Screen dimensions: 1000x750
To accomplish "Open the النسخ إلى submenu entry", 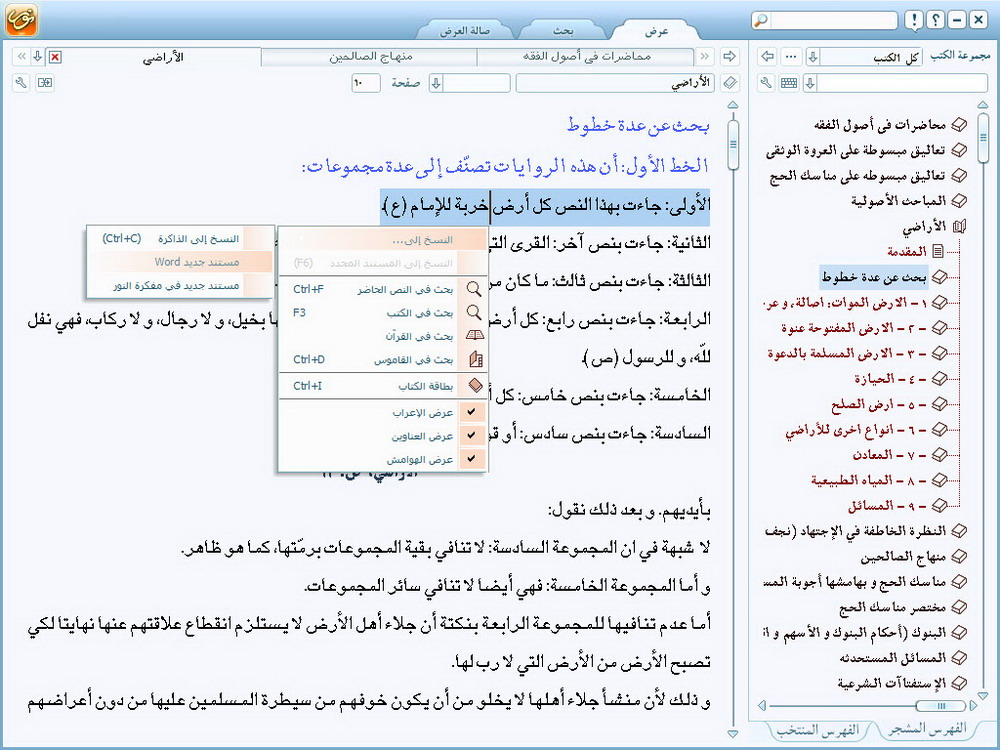I will pos(383,240).
